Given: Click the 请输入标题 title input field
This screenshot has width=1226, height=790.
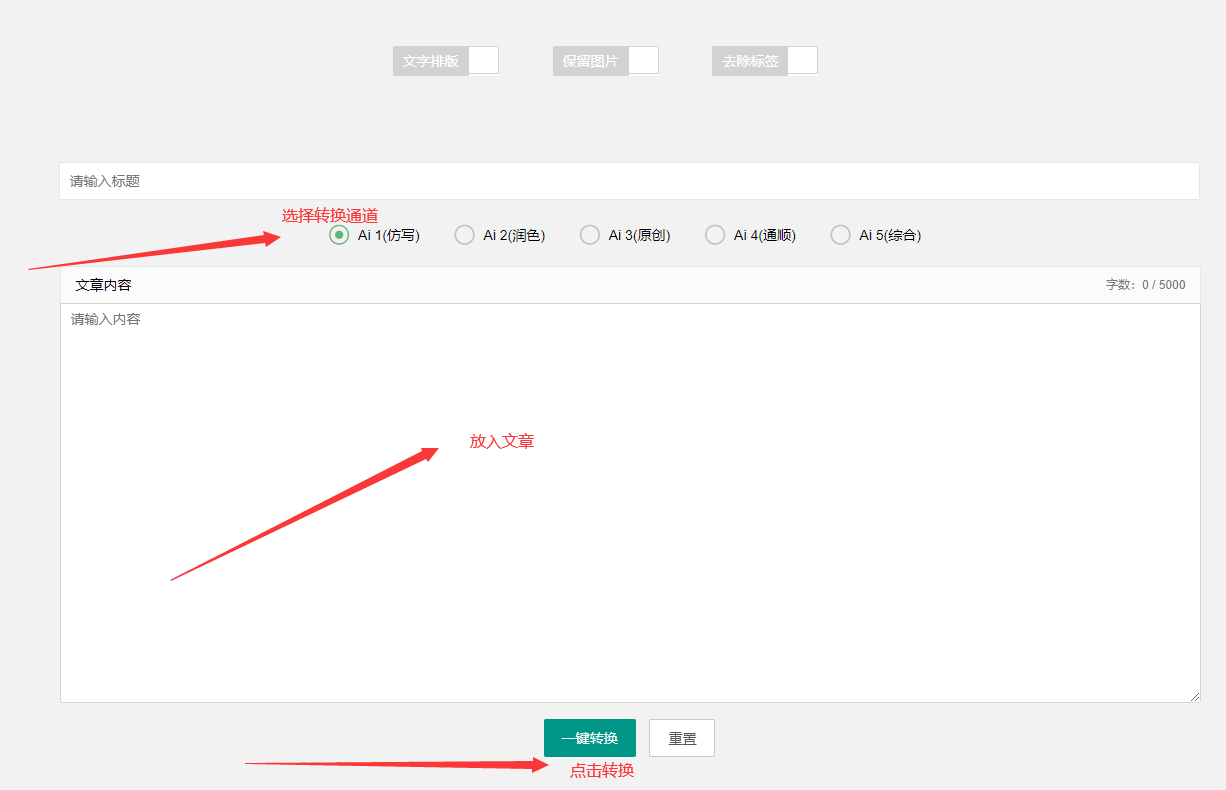Looking at the screenshot, I should pyautogui.click(x=629, y=181).
